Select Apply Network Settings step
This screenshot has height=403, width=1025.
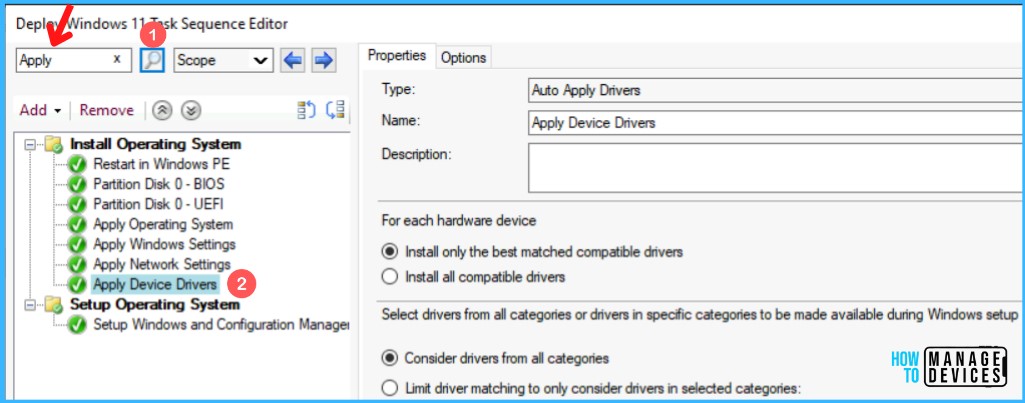click(x=161, y=265)
